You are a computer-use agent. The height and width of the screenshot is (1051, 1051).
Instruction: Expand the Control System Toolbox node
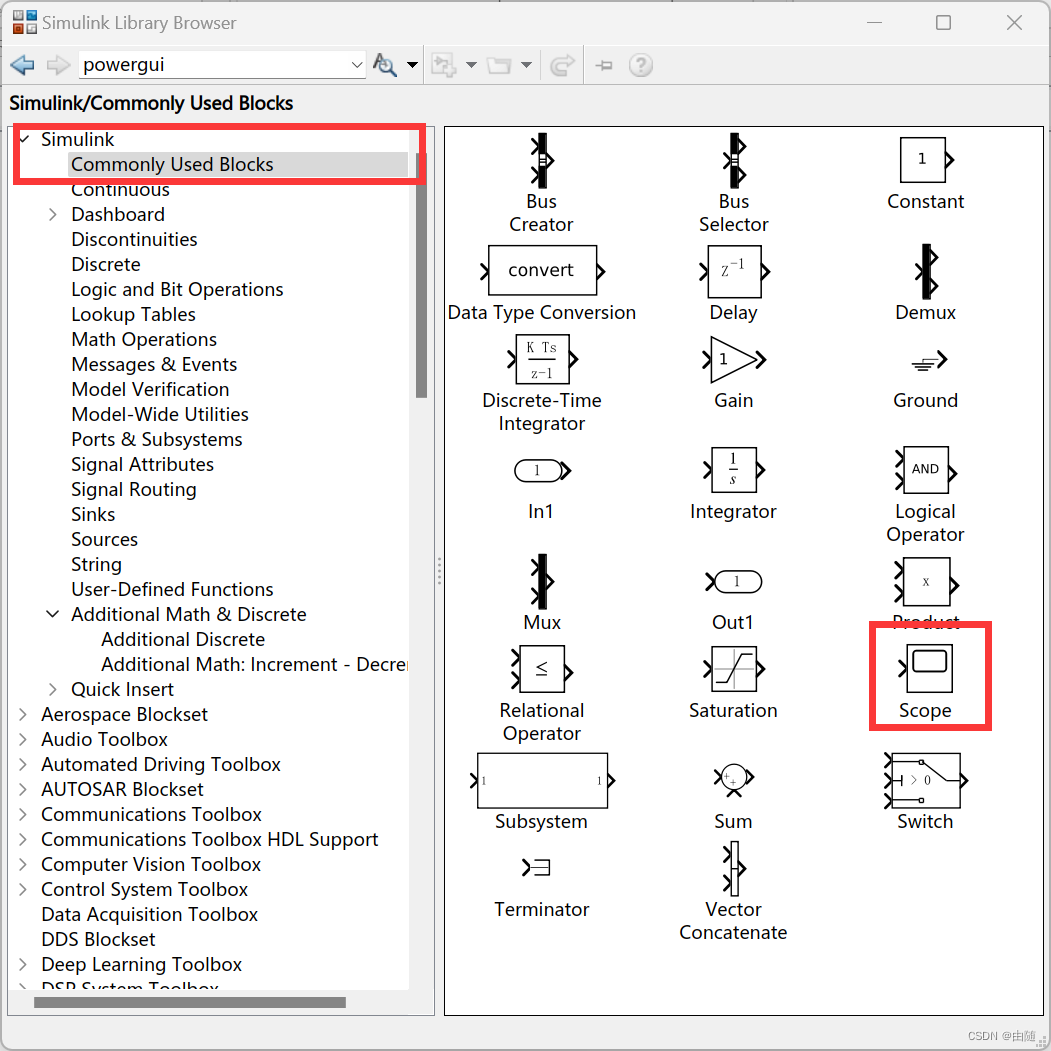(23, 889)
